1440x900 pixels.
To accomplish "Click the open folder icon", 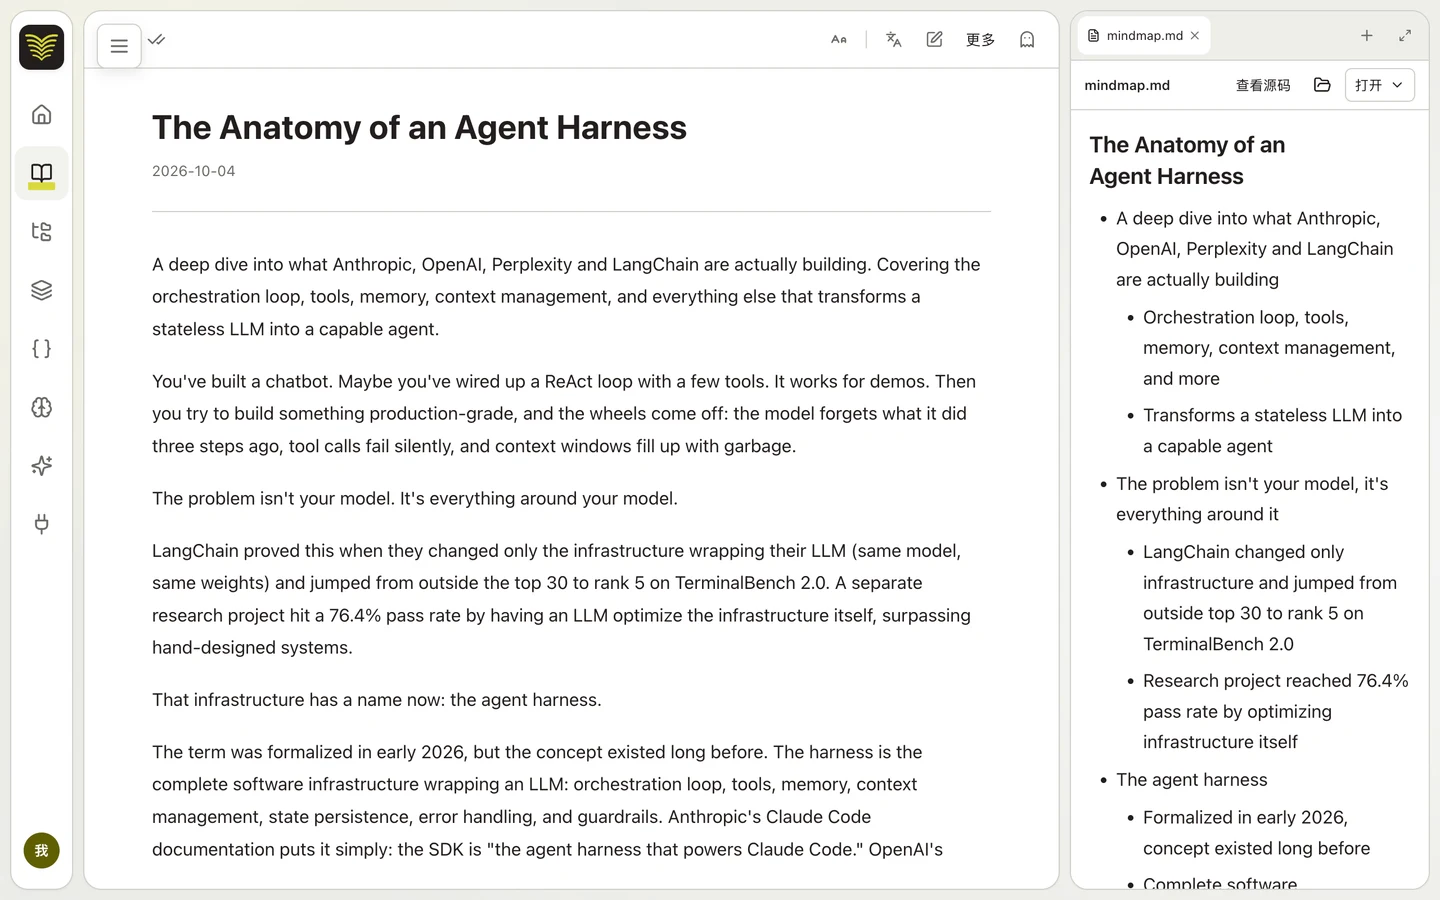I will [x=1322, y=85].
